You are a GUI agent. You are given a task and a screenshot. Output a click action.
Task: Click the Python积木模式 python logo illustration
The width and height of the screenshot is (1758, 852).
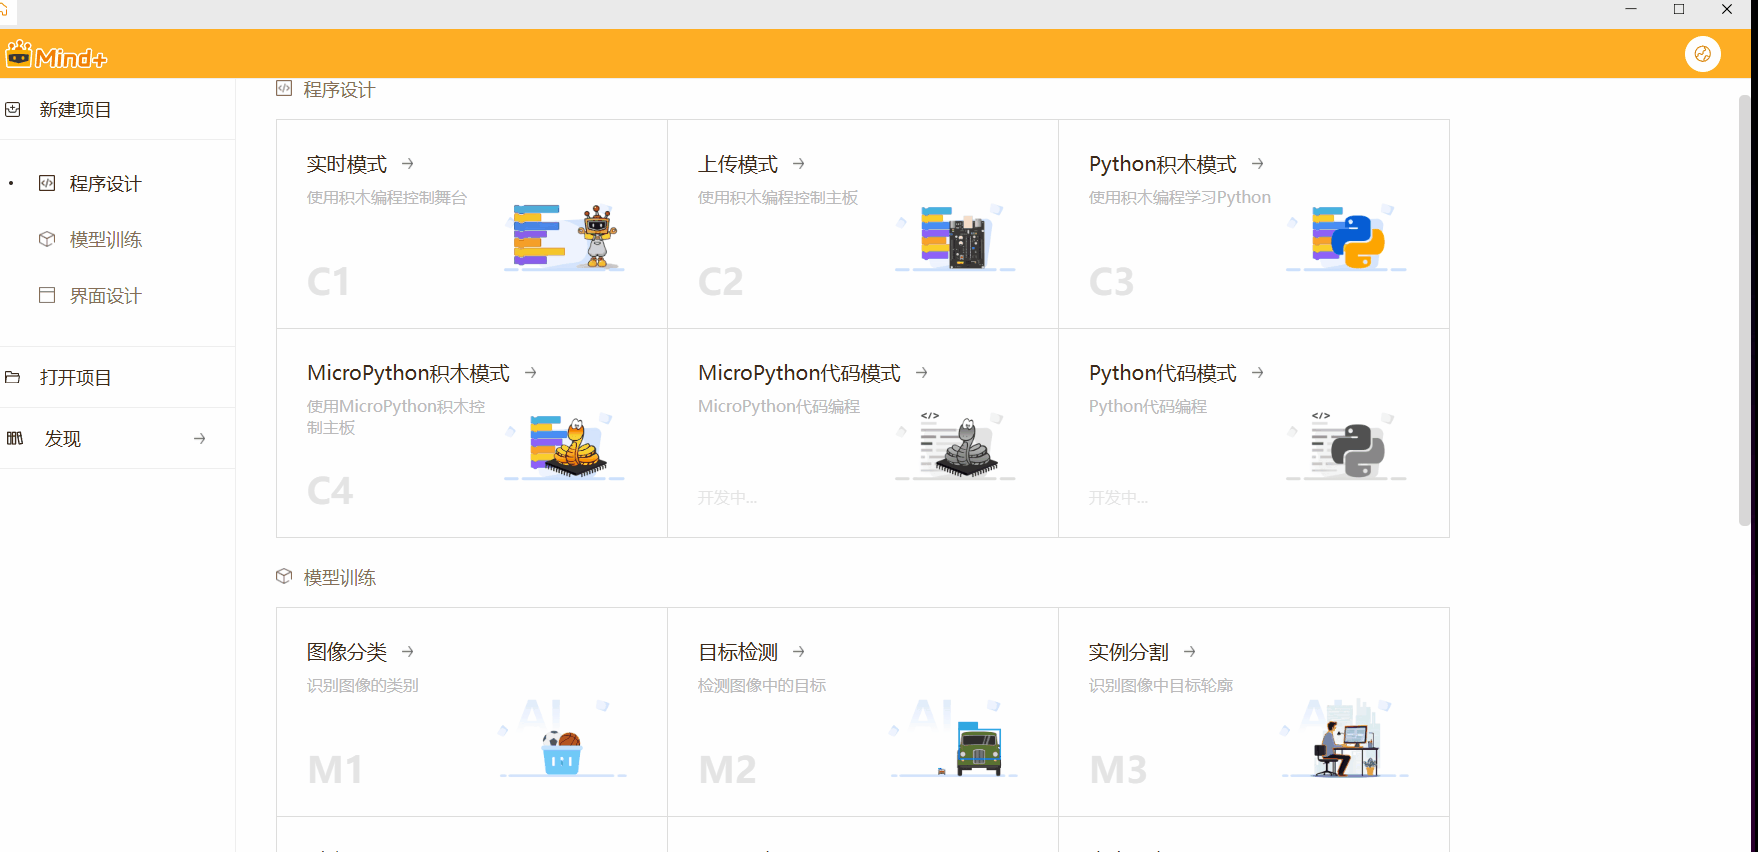[x=1346, y=238]
